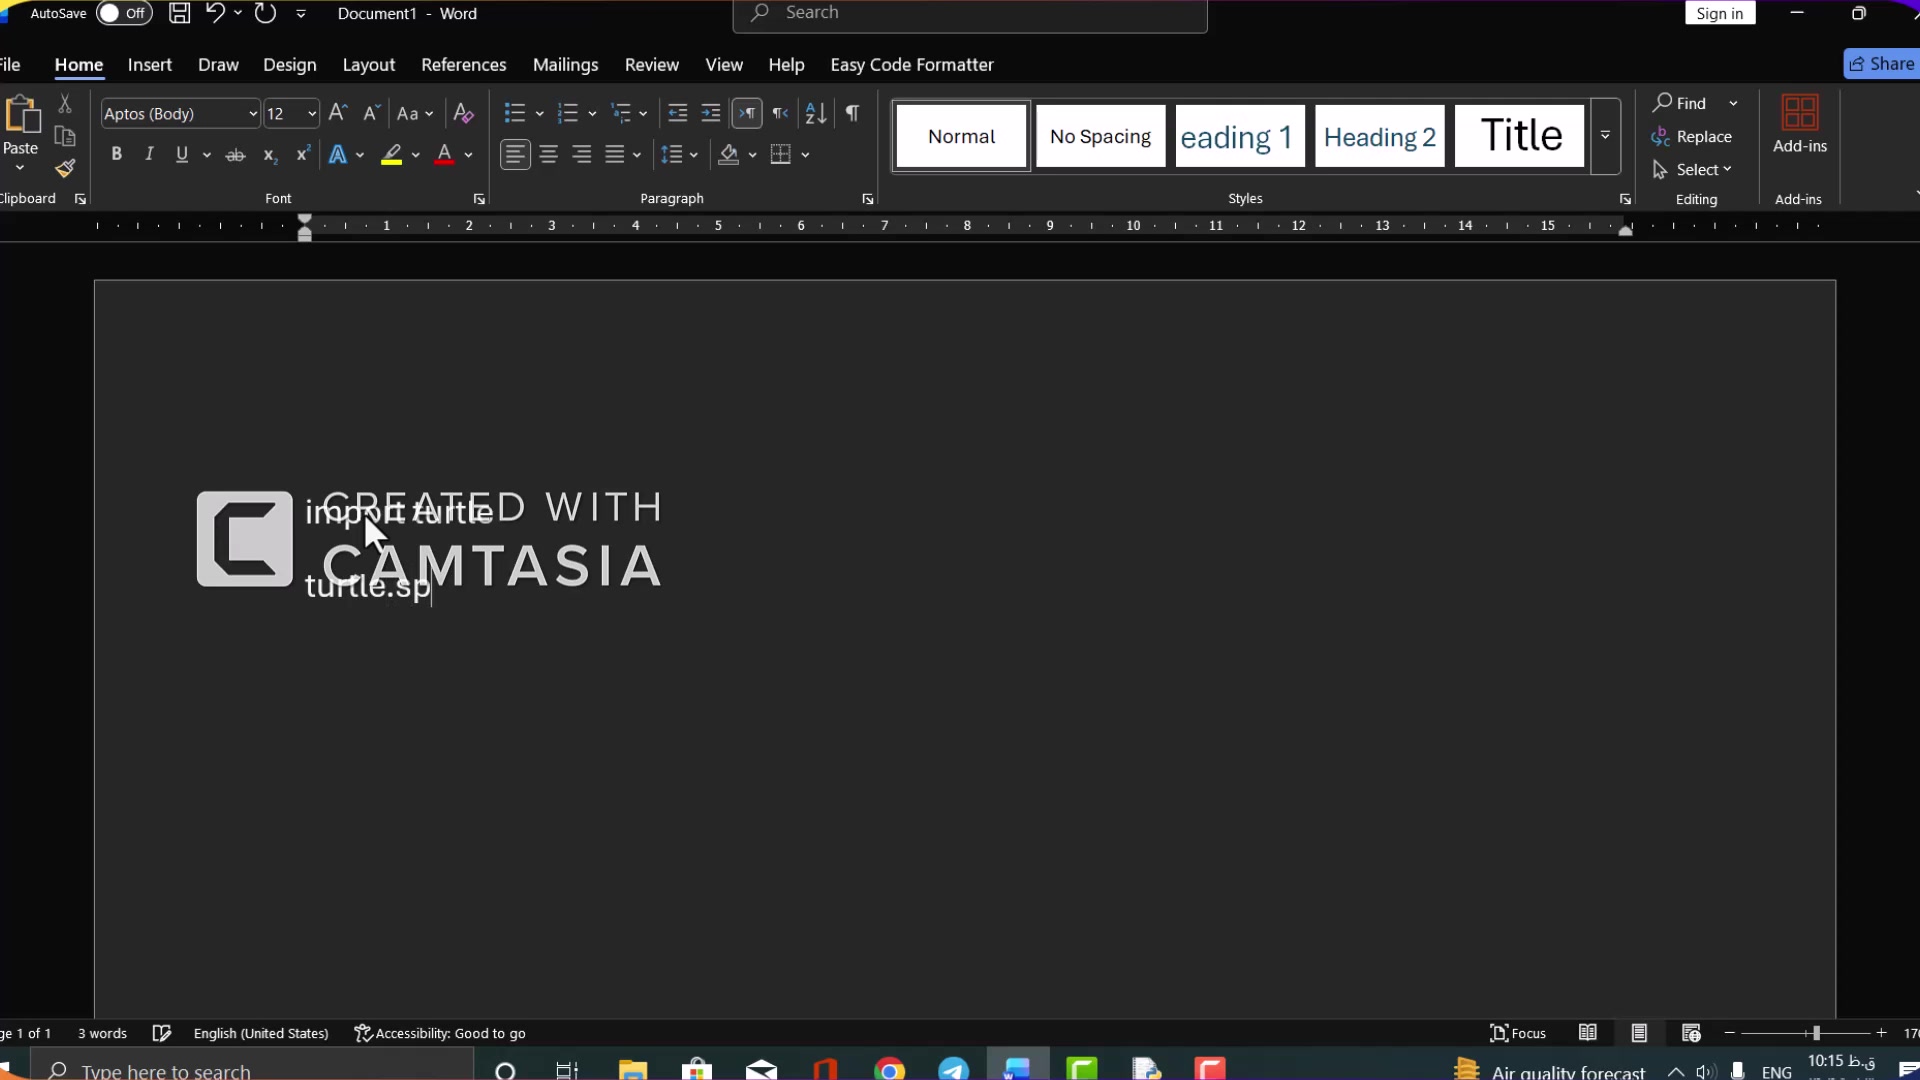Open the References tab

(x=463, y=65)
